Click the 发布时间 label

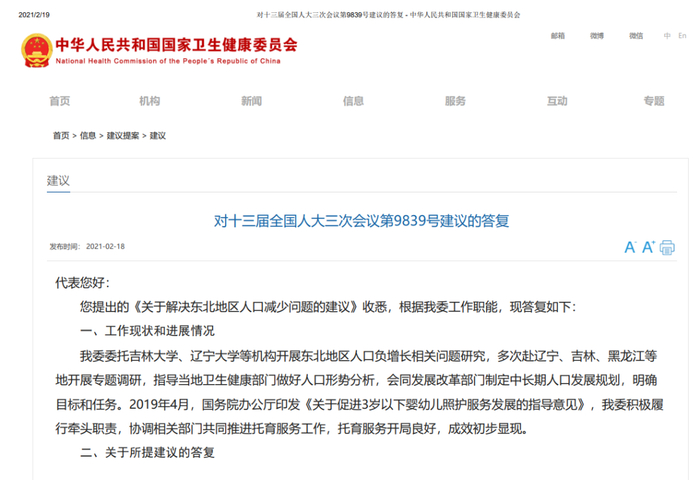pyautogui.click(x=65, y=246)
